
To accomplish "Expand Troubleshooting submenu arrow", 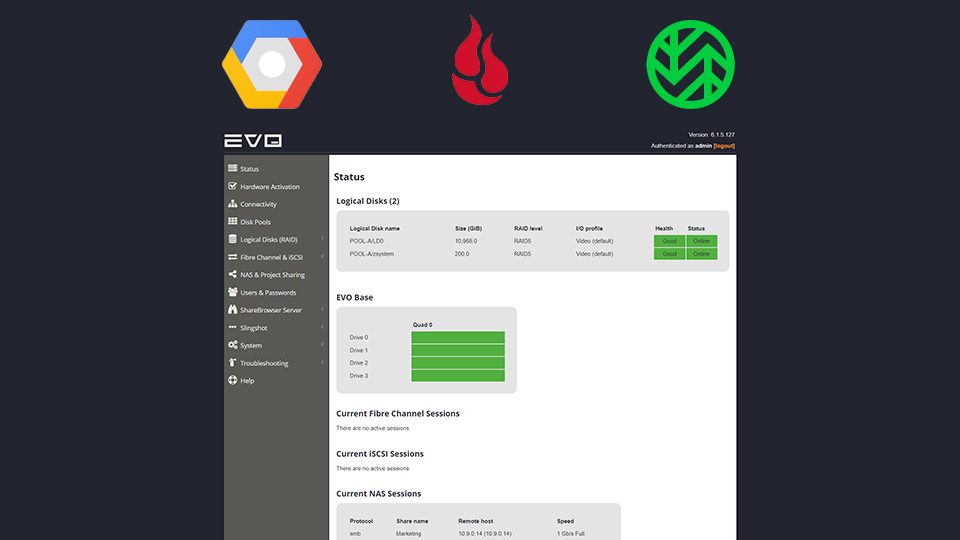I will (322, 362).
